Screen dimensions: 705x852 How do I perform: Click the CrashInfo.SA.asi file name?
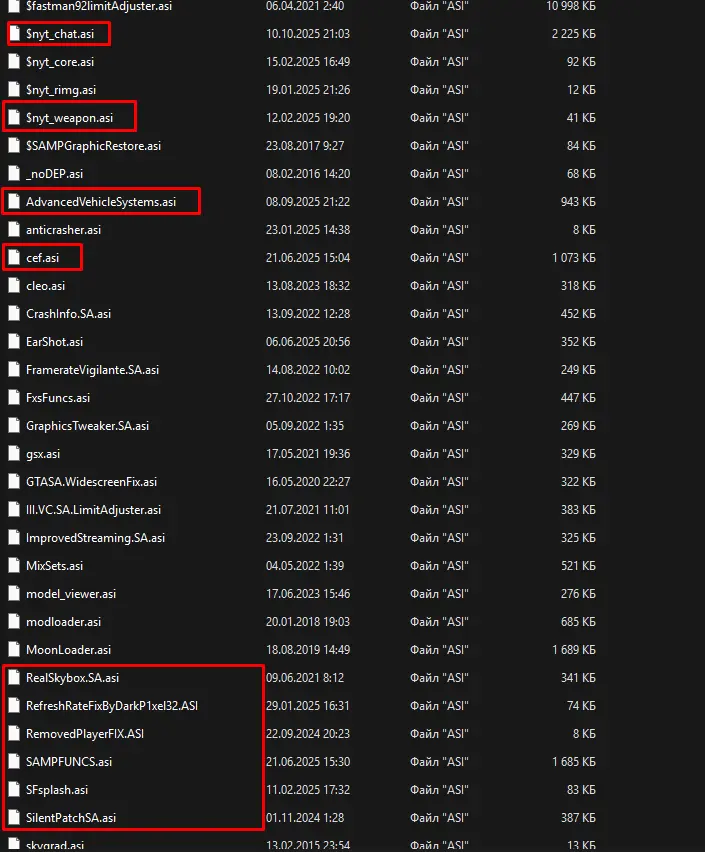tap(68, 314)
